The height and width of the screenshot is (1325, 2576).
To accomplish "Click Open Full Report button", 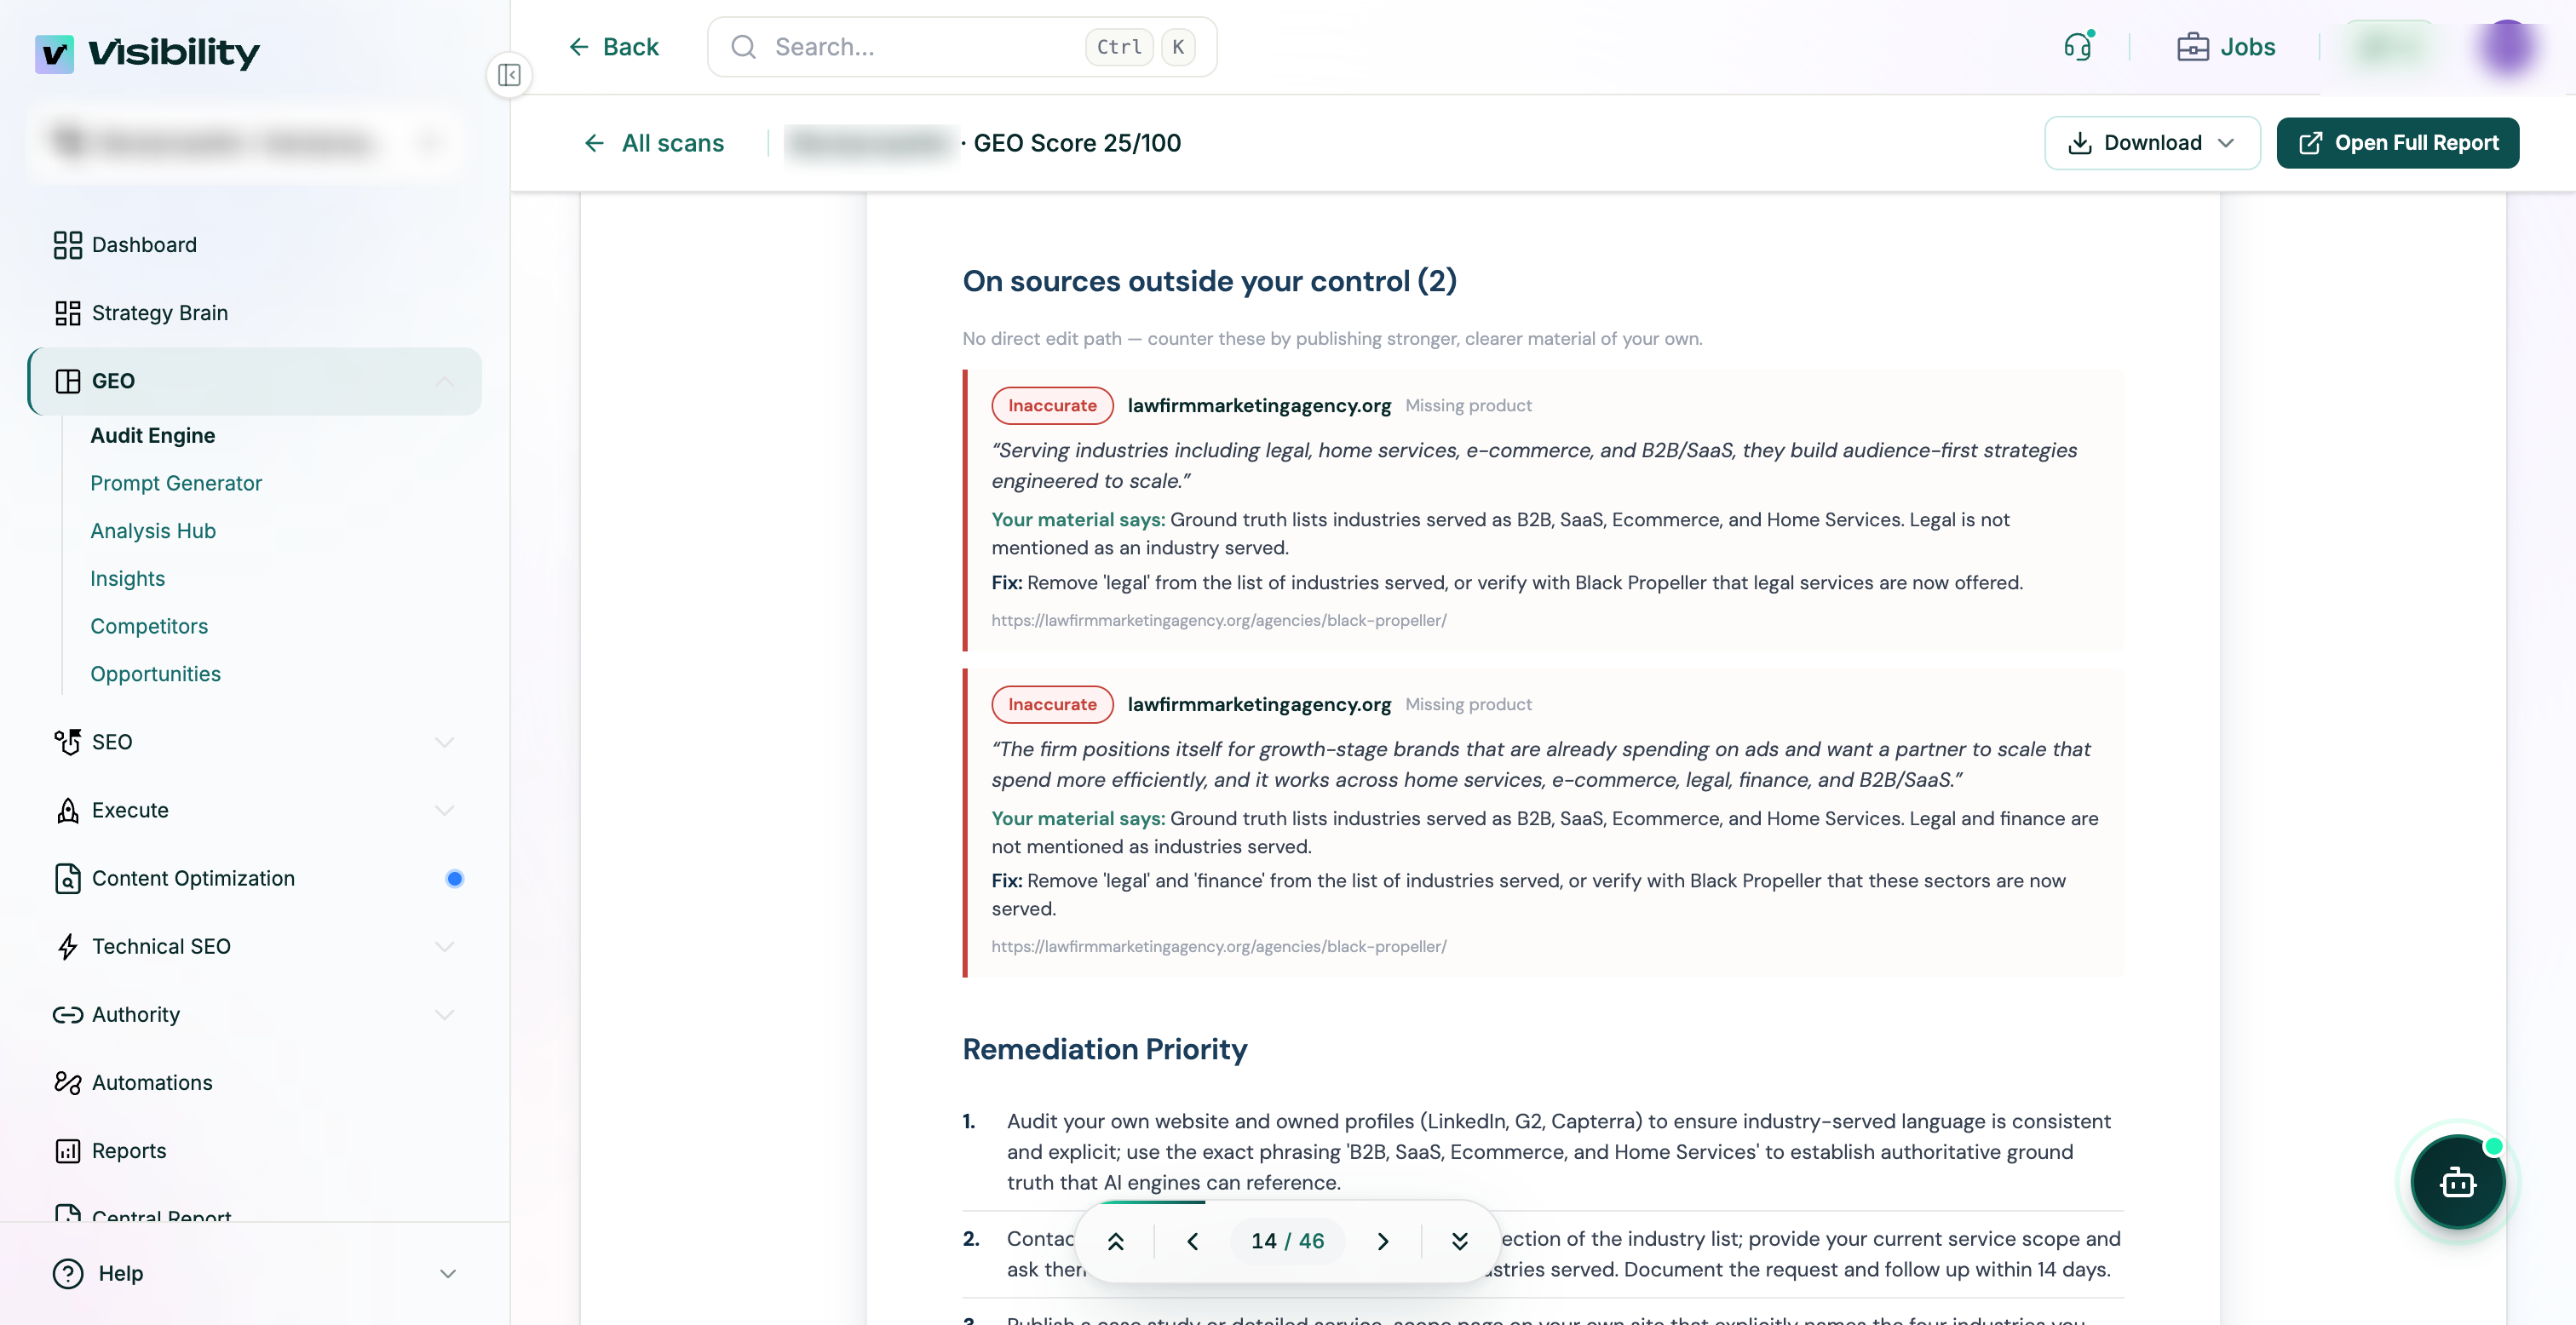I will (x=2397, y=143).
